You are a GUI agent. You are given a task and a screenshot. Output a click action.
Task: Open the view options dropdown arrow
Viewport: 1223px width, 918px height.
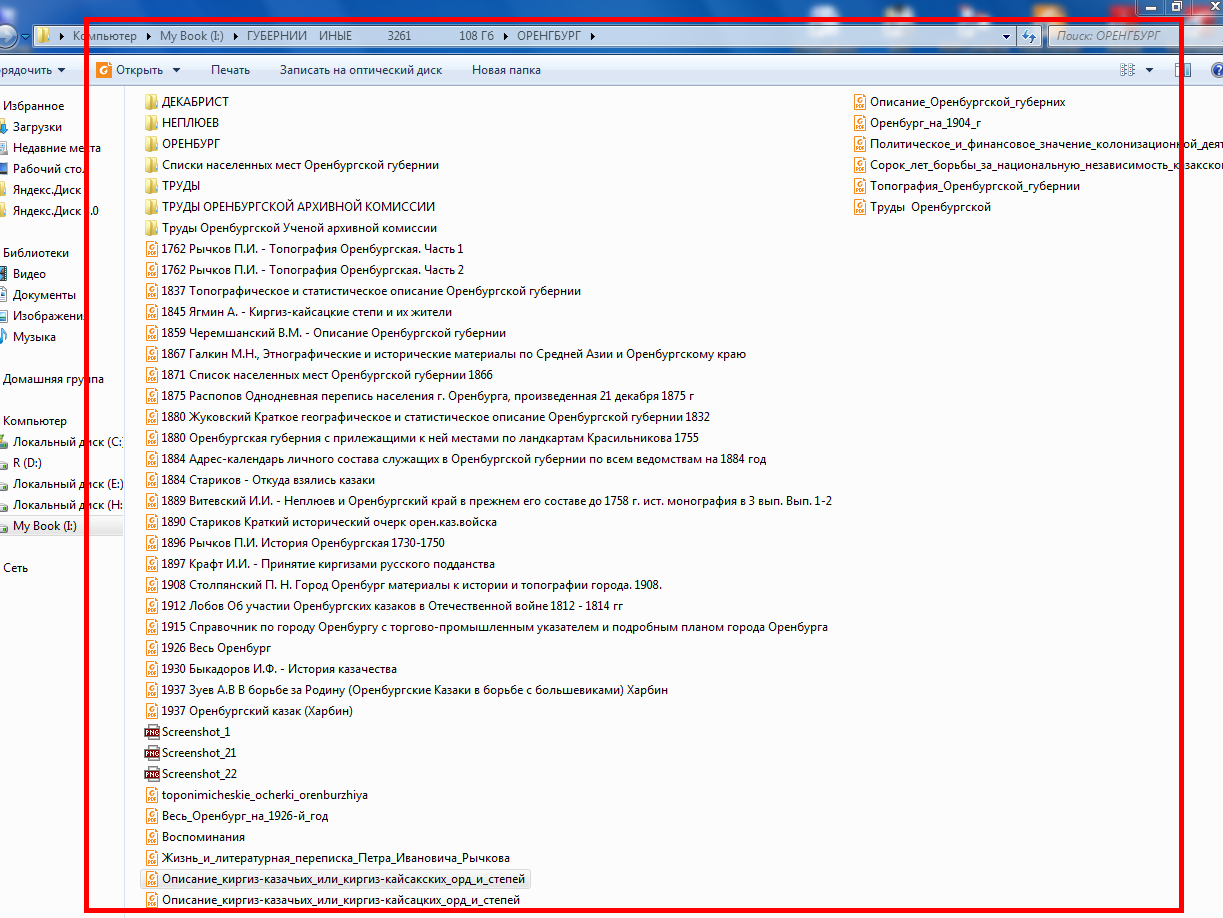click(x=1149, y=70)
